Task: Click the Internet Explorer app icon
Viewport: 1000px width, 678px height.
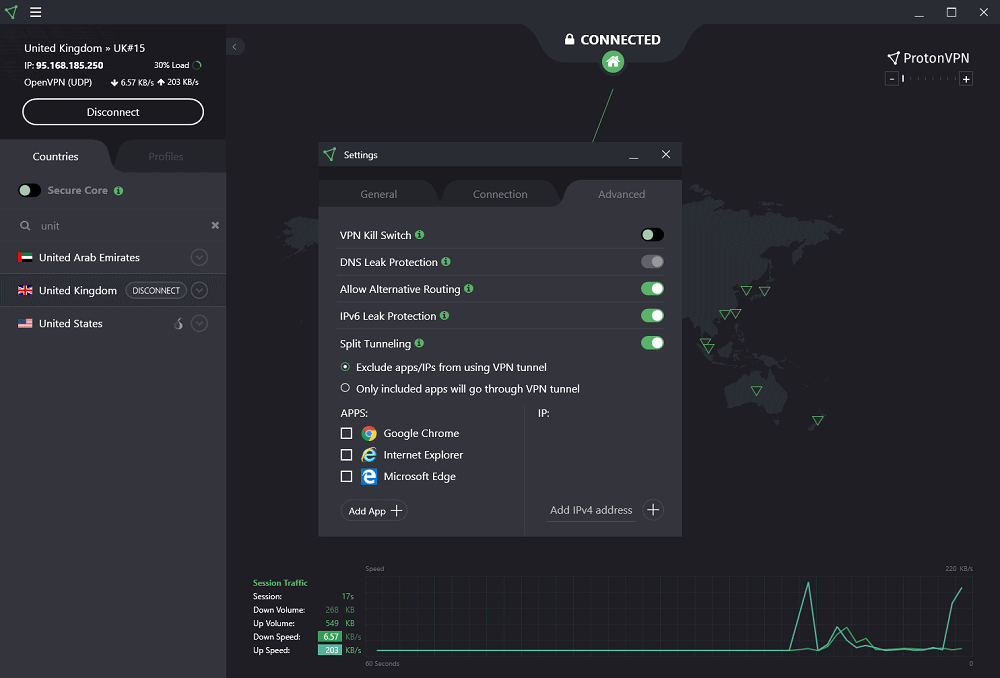Action: (369, 455)
